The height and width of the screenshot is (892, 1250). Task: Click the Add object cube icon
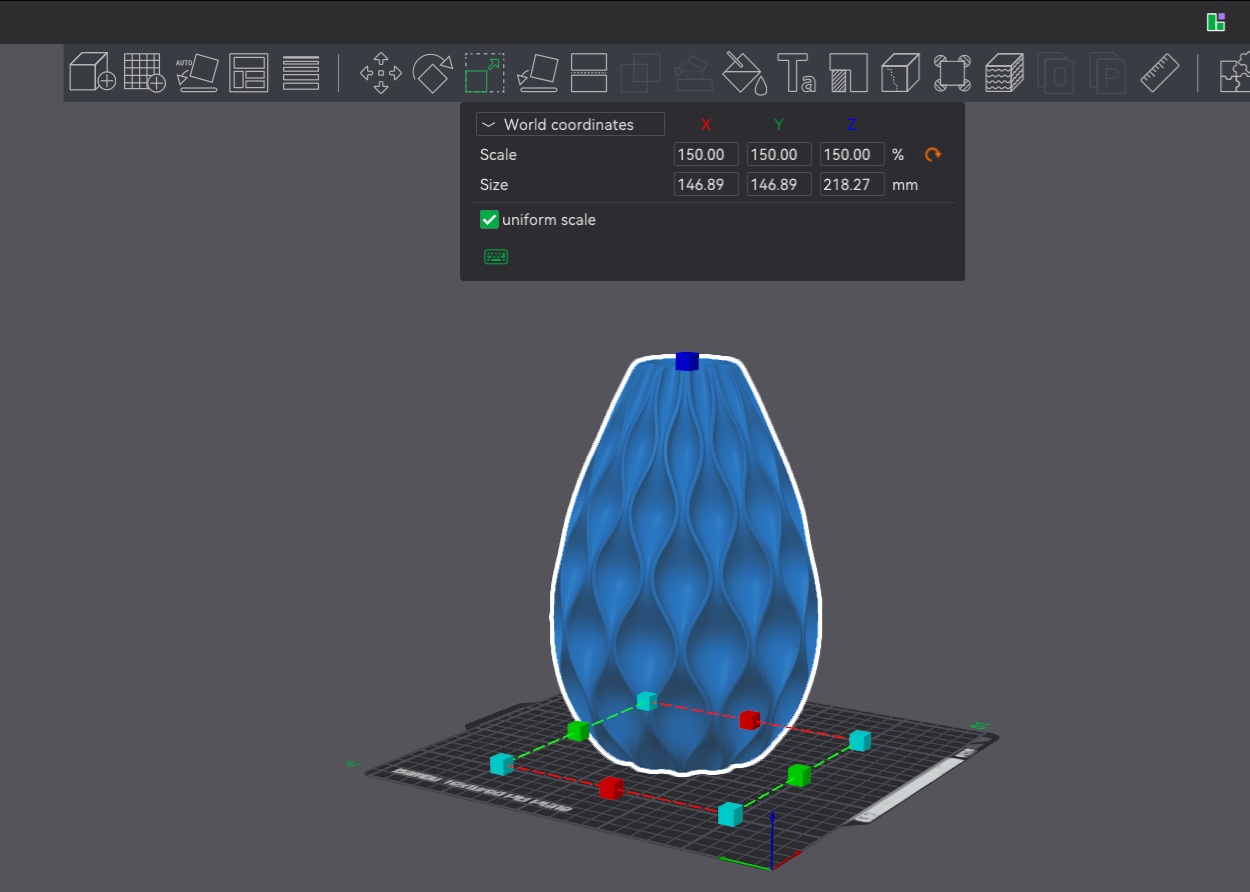point(92,73)
